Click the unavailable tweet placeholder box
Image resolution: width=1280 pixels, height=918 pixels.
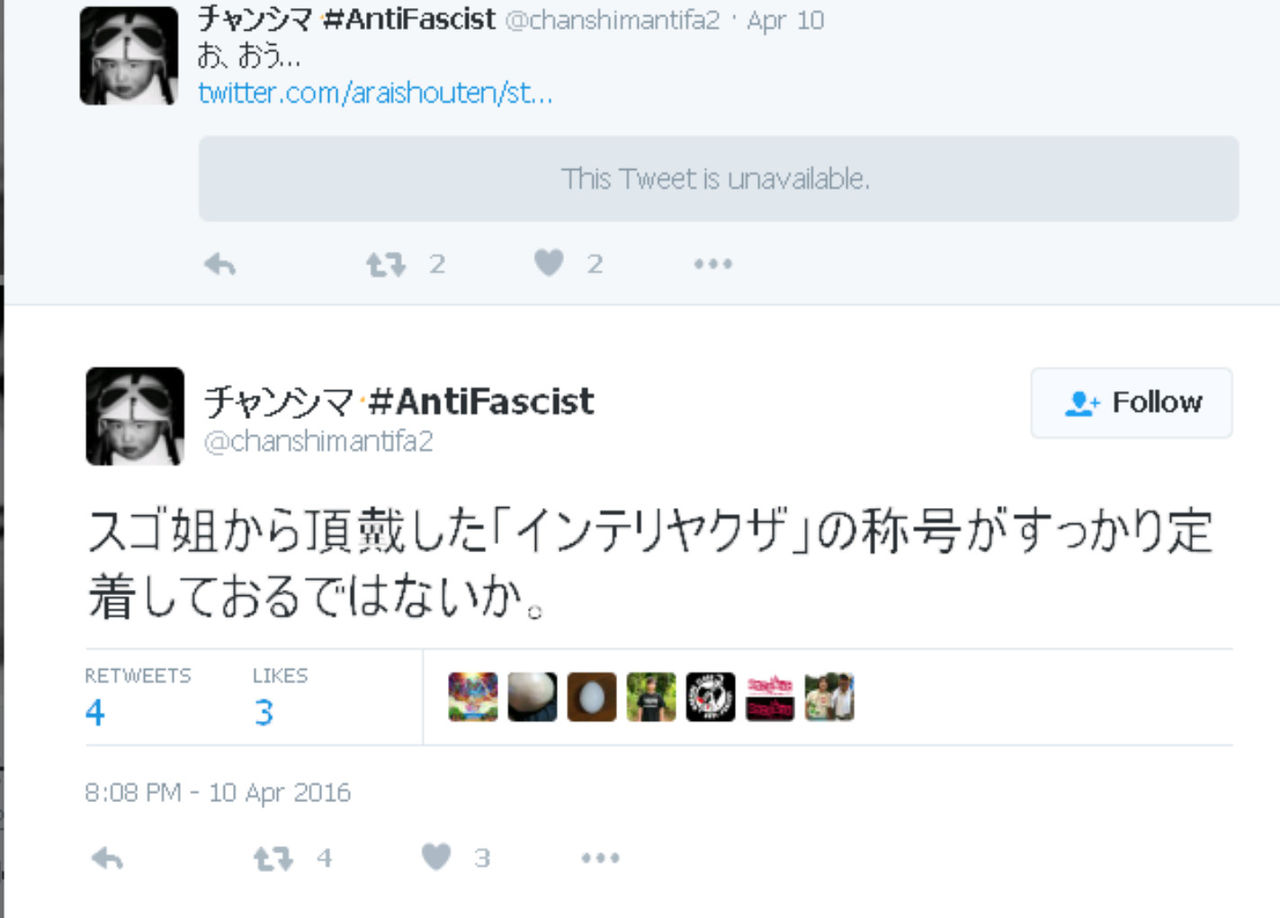click(x=718, y=178)
